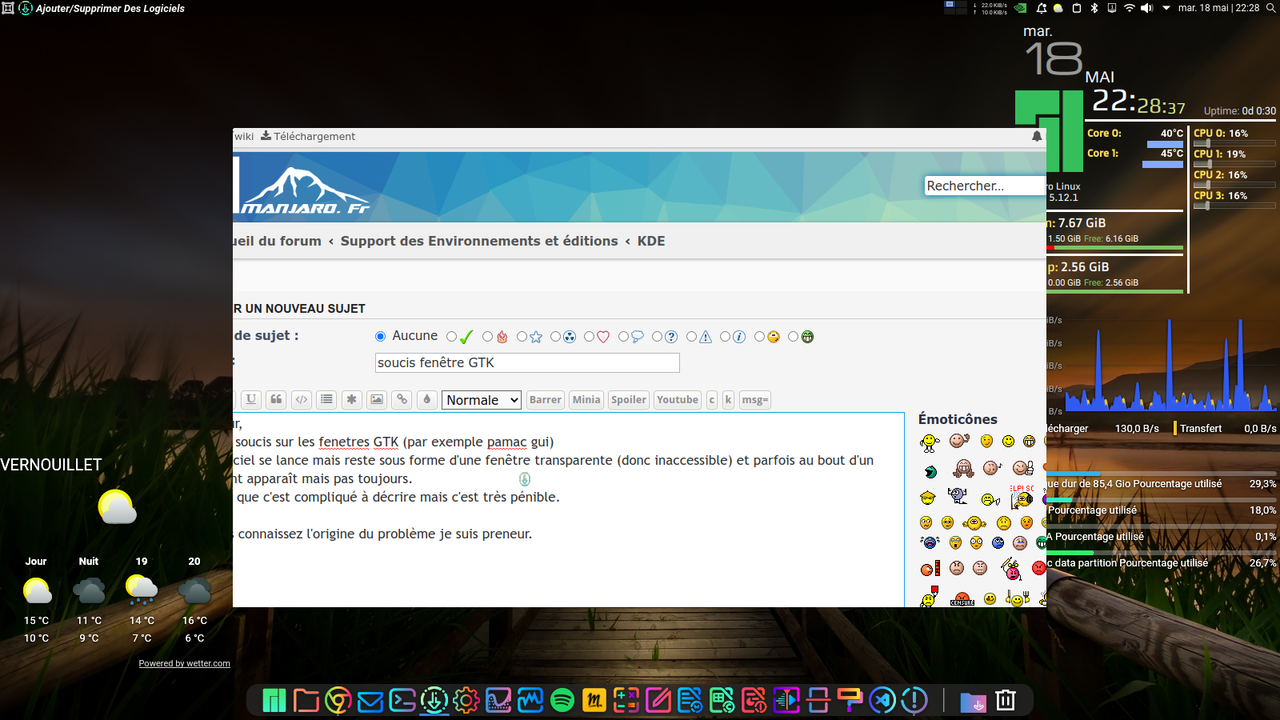Screen dimensions: 1280x720
Task: Open the file manager folder dock icon
Action: (x=306, y=700)
